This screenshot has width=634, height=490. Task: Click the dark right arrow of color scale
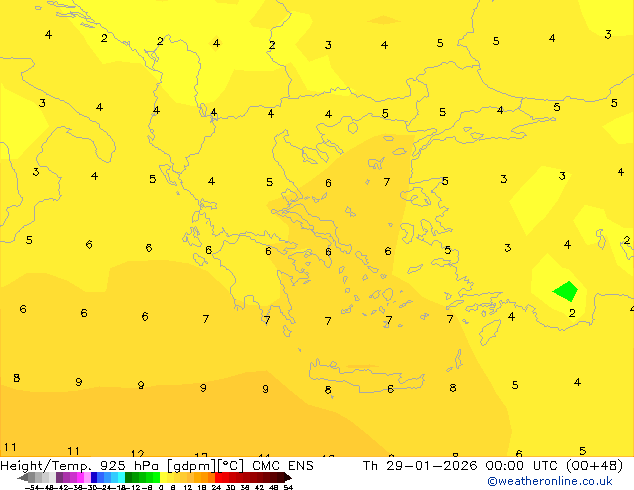pyautogui.click(x=288, y=477)
